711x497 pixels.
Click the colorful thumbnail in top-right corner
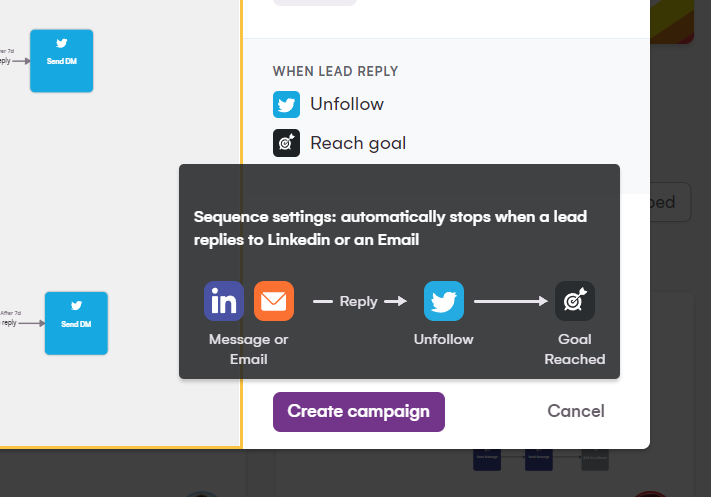[x=680, y=20]
